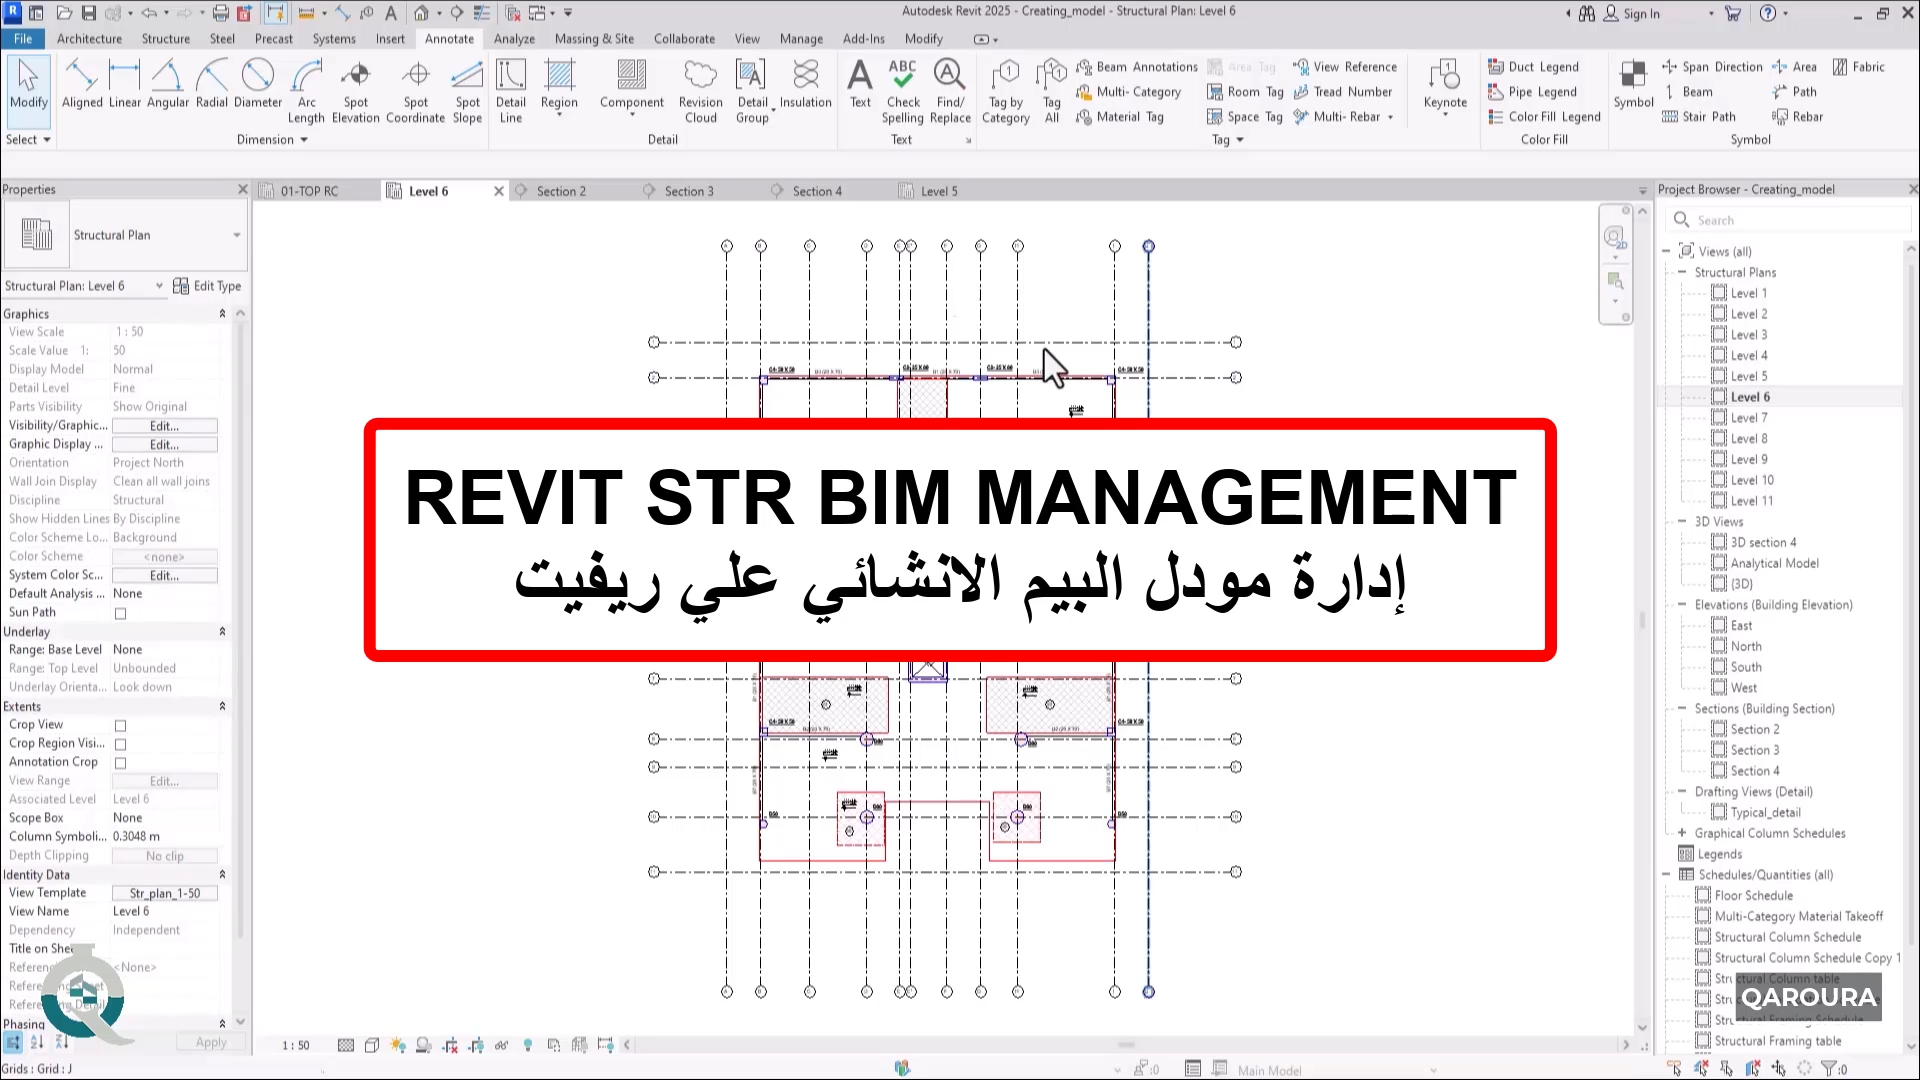The height and width of the screenshot is (1080, 1920).
Task: Toggle the Crop View checkbox
Action: (120, 725)
